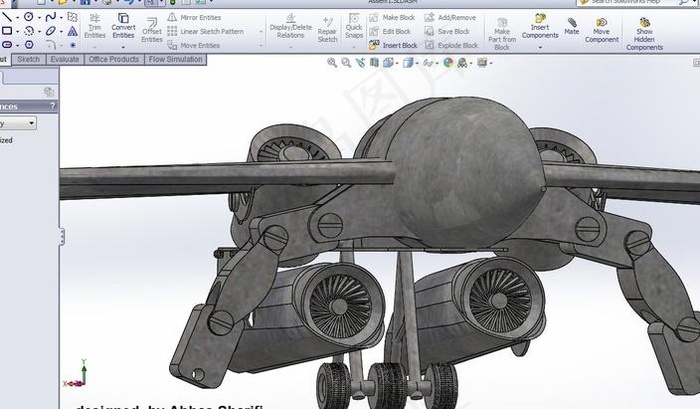The height and width of the screenshot is (409, 700).
Task: Select the Arc sketch tool
Action: tap(29, 31)
